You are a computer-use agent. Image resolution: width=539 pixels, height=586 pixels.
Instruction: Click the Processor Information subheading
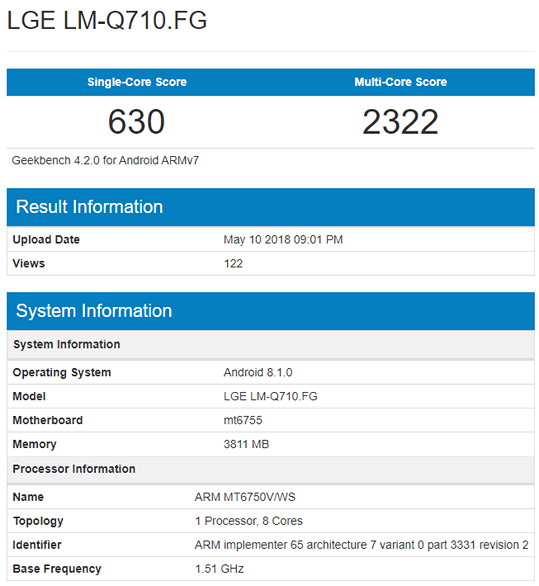(x=74, y=469)
